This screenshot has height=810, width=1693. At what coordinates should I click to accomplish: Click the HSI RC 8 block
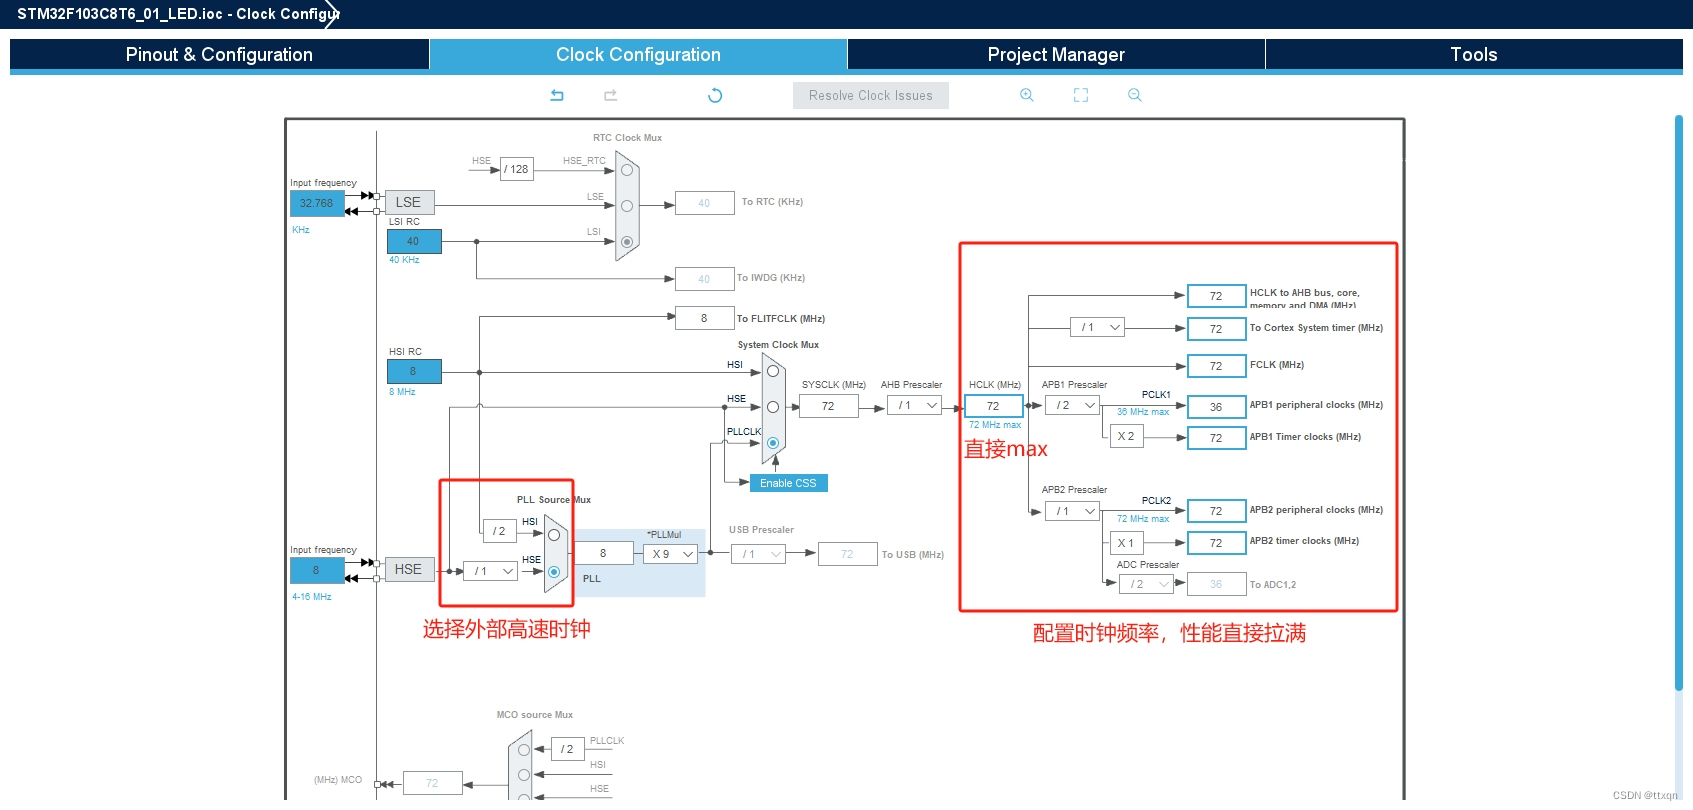[414, 371]
